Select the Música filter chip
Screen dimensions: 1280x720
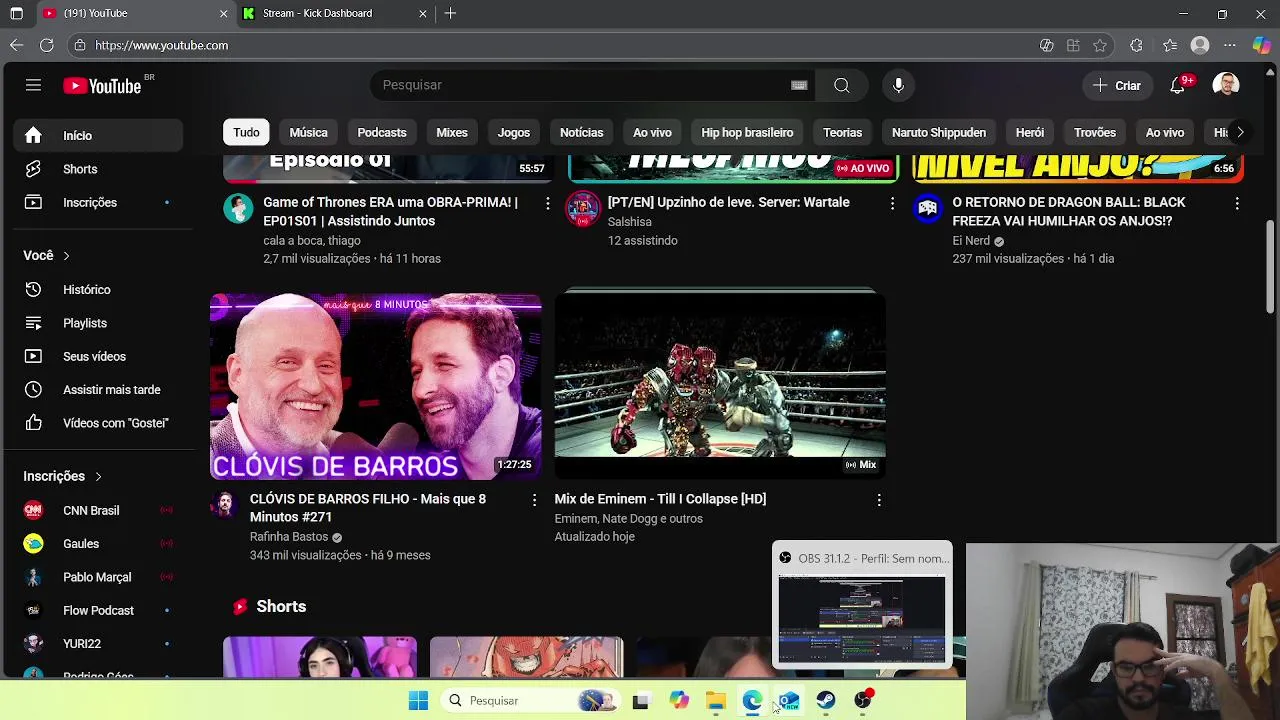(x=308, y=132)
